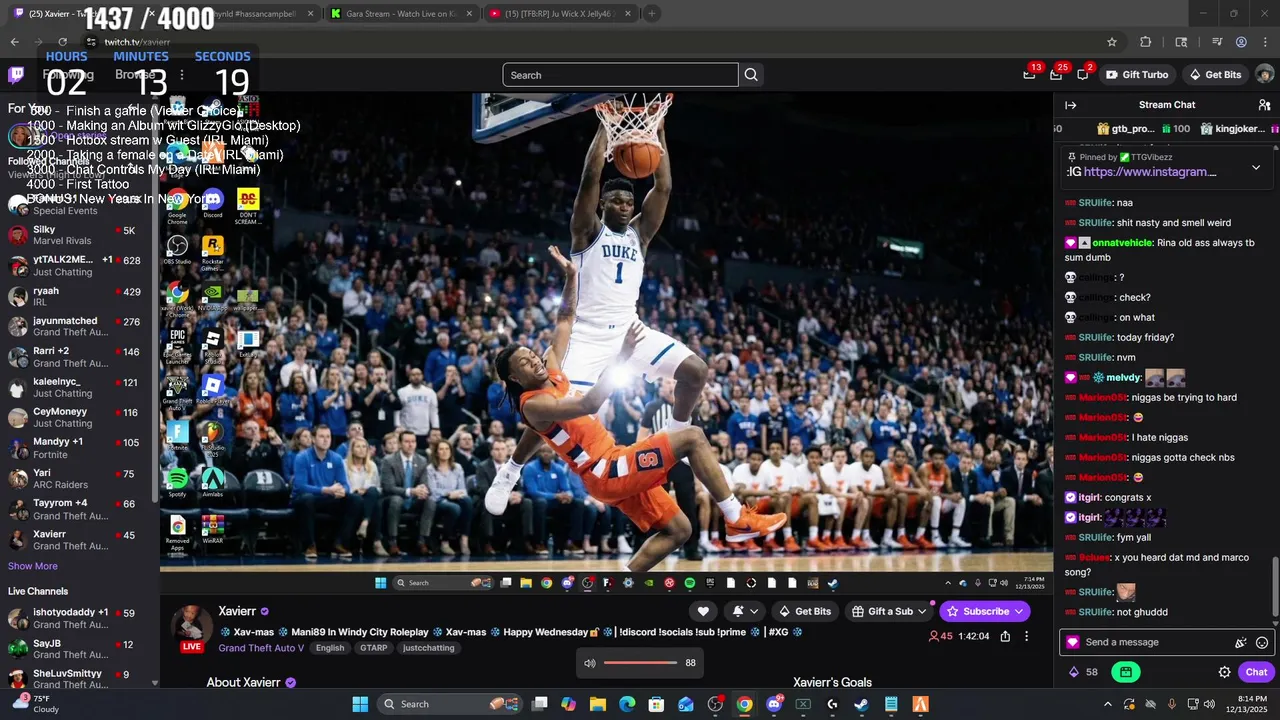Viewport: 1280px width, 720px height.
Task: Open the chat emote picker
Action: tap(1262, 643)
